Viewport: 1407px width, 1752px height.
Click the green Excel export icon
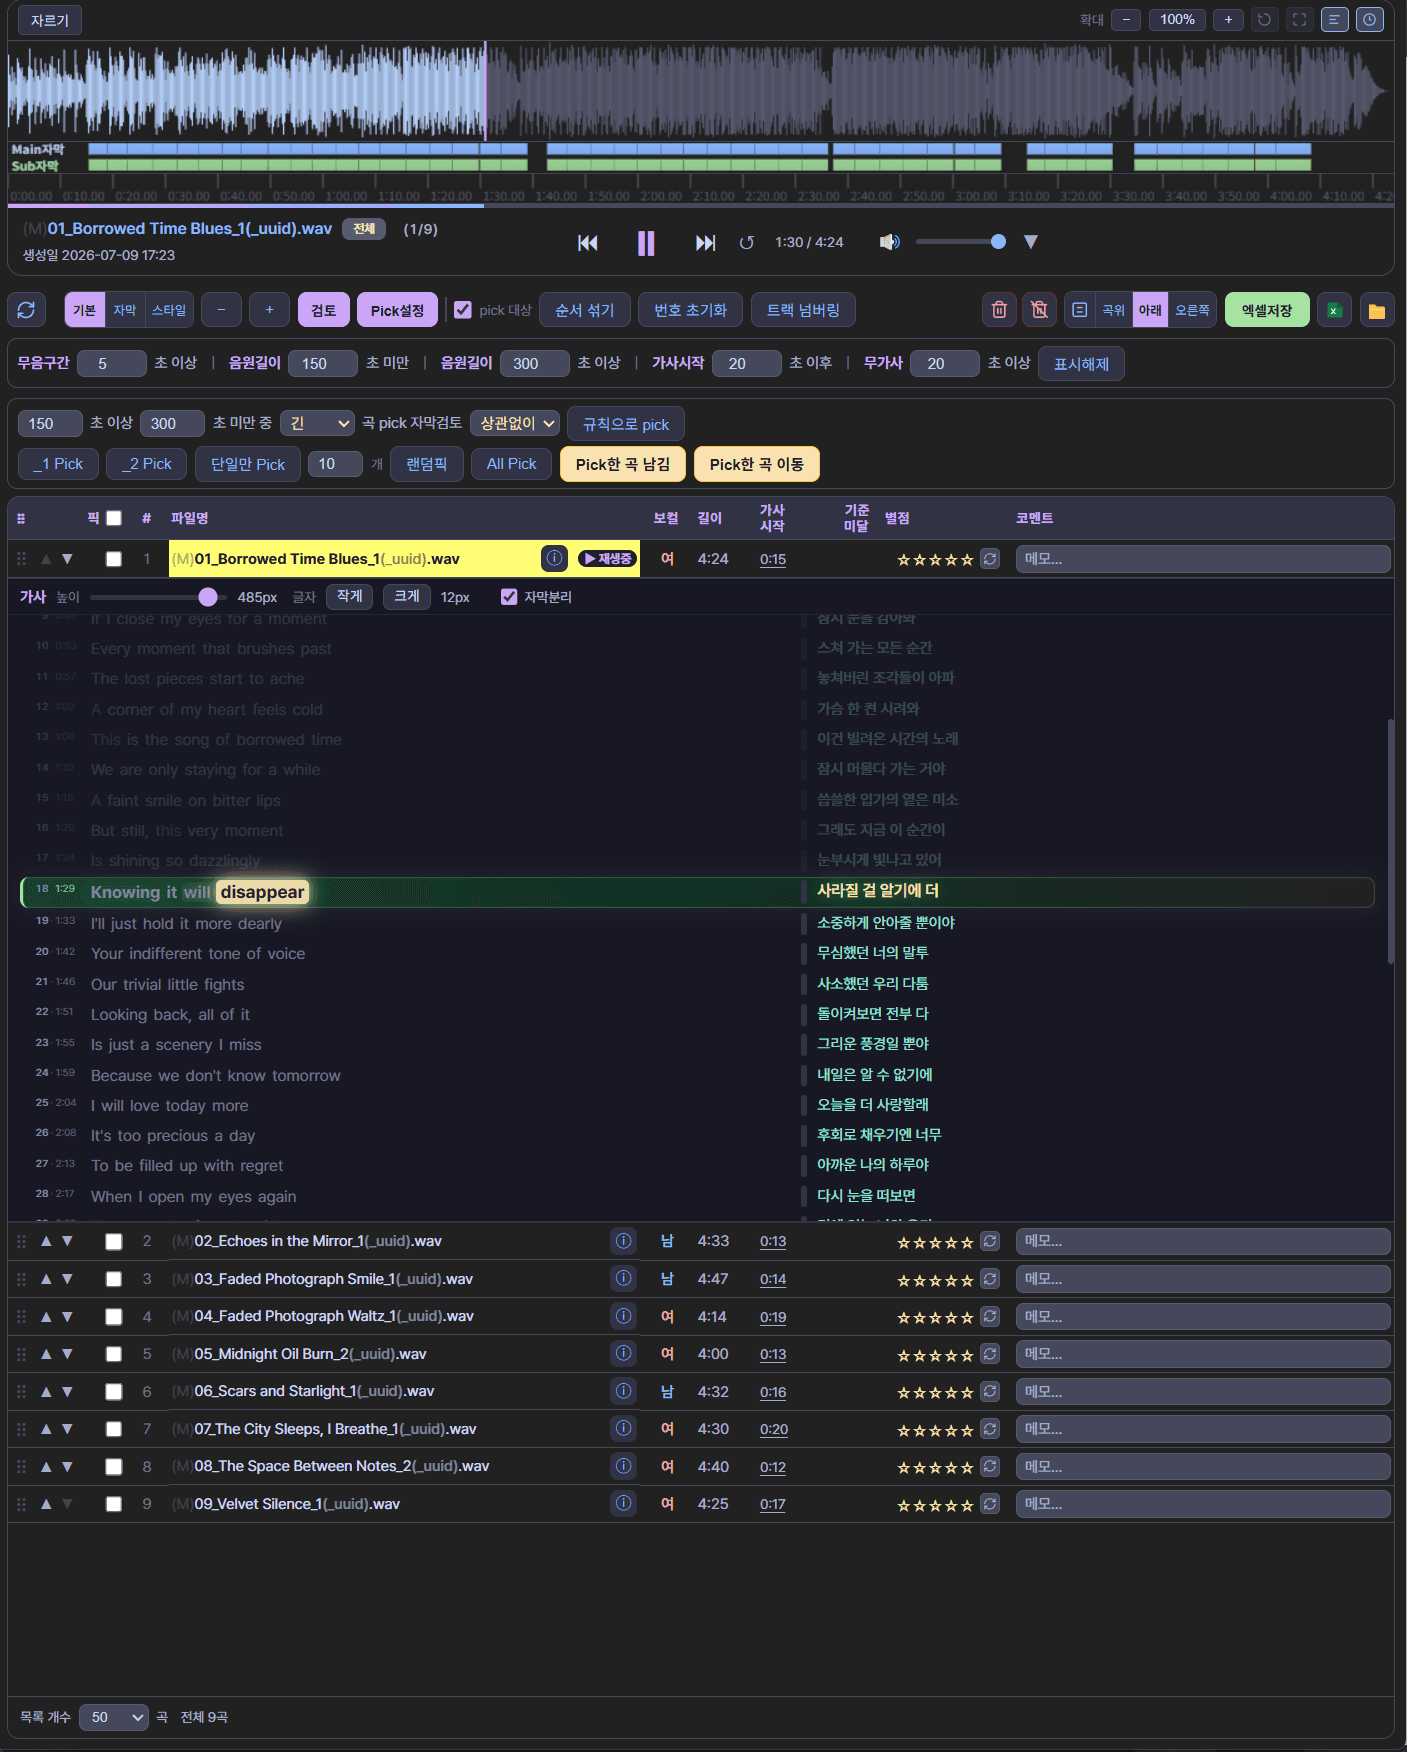(x=1334, y=311)
